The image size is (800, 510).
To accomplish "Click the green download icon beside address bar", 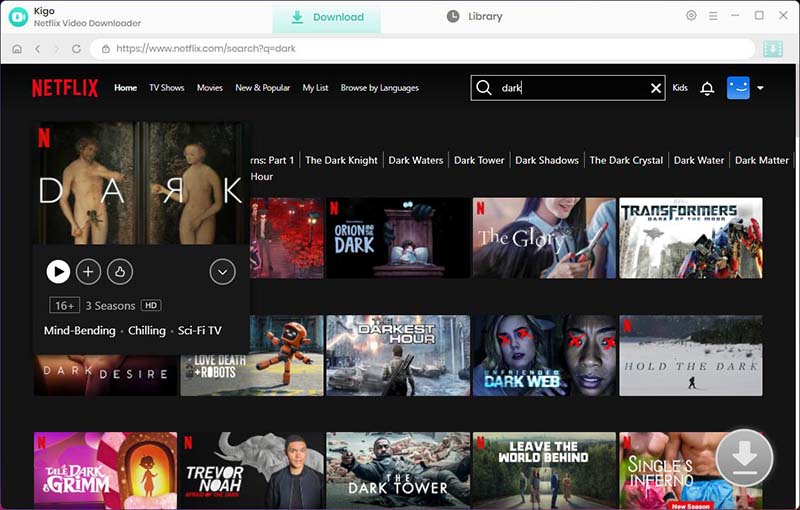I will pyautogui.click(x=772, y=49).
